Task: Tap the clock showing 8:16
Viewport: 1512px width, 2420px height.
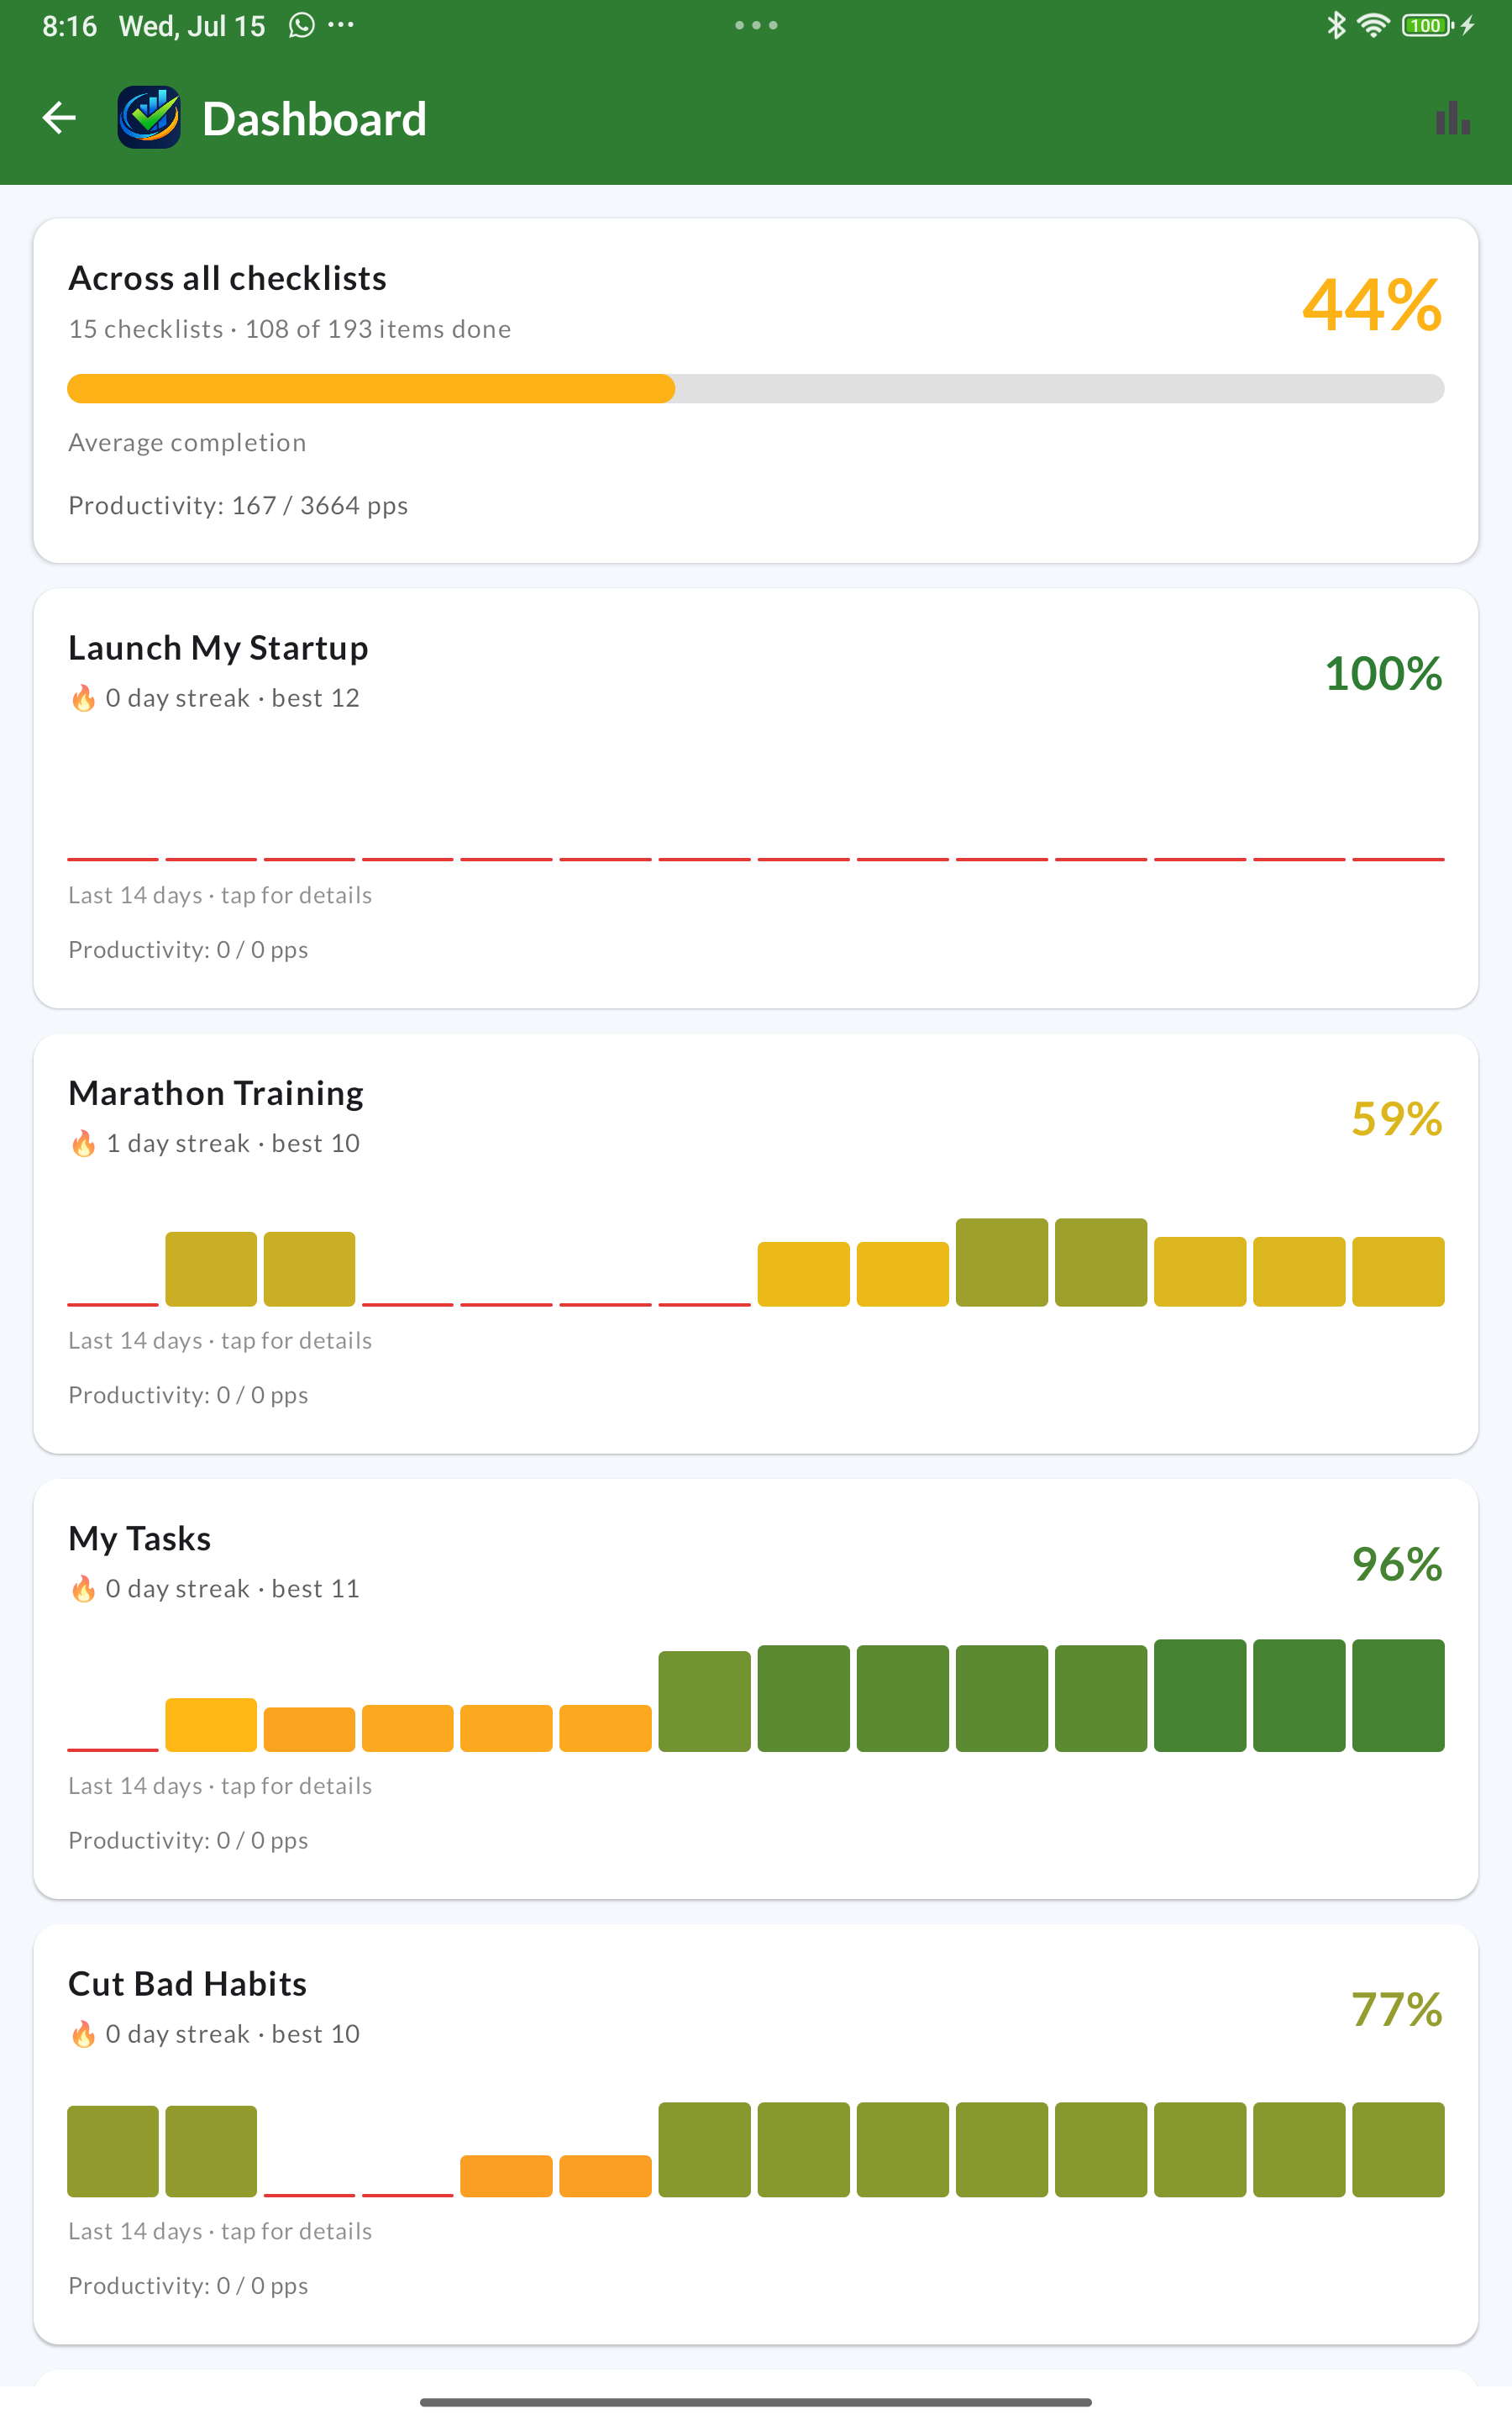Action: [x=69, y=25]
